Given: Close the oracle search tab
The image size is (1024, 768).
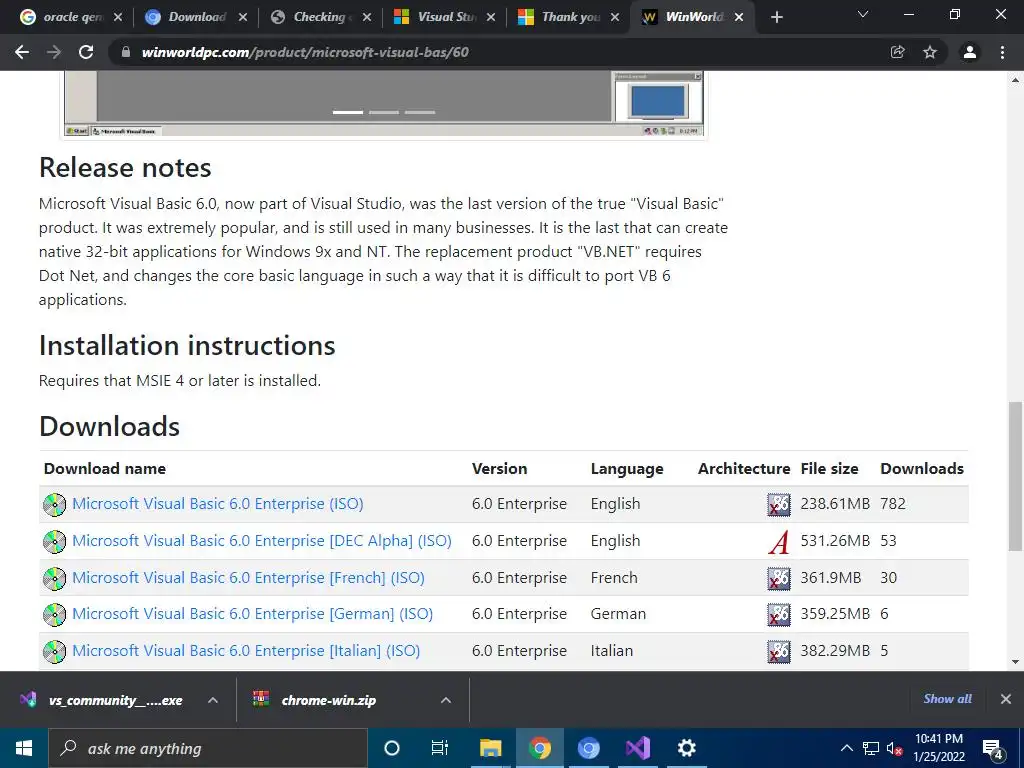Looking at the screenshot, I should pos(118,18).
